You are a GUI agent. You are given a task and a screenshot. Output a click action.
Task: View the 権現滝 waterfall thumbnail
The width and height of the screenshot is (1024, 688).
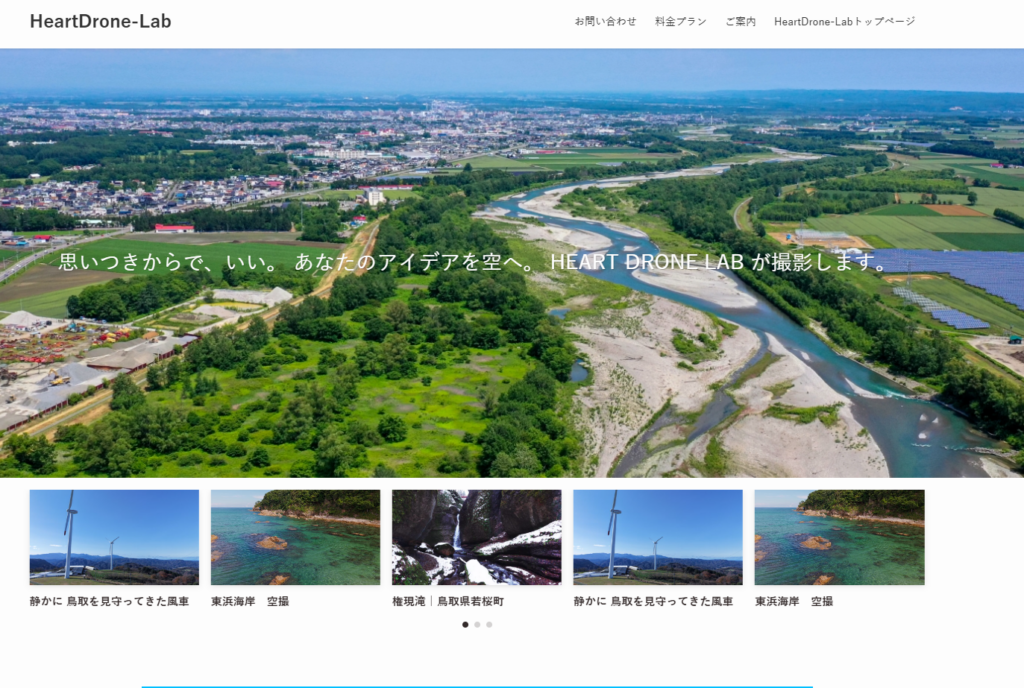pyautogui.click(x=476, y=537)
